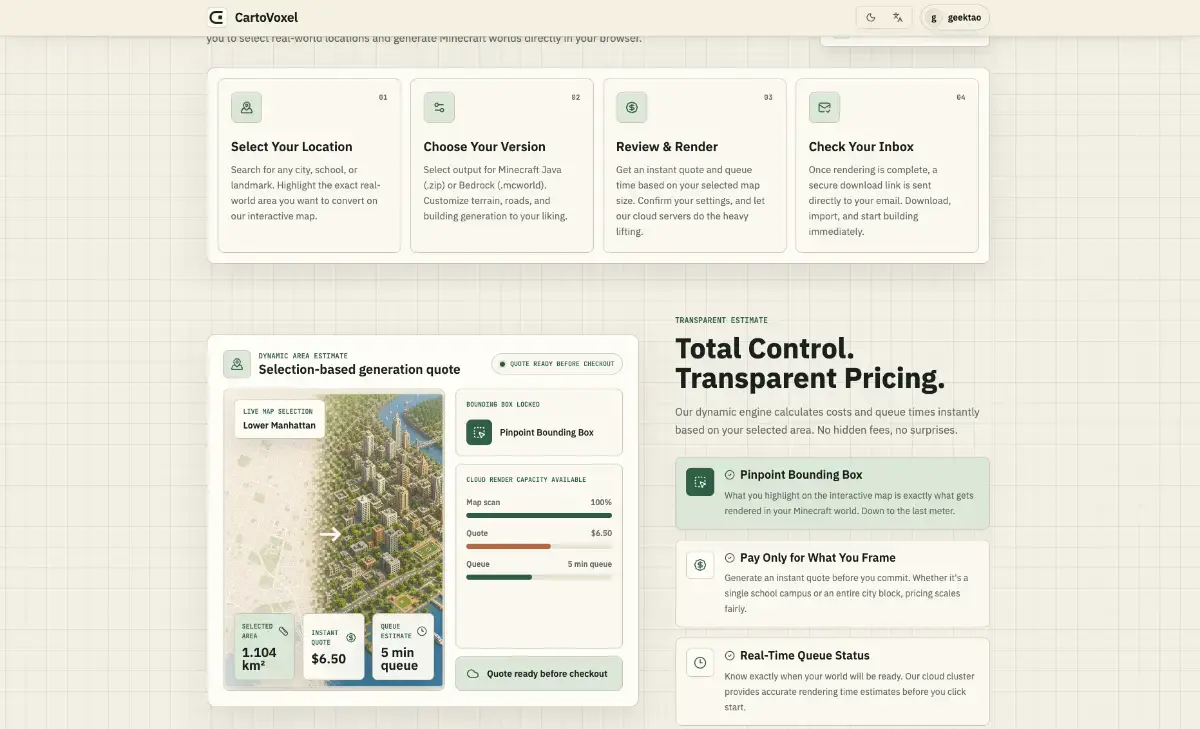Click the sliders icon on Choose Your Version
Screen dimensions: 1200x729
pos(439,107)
